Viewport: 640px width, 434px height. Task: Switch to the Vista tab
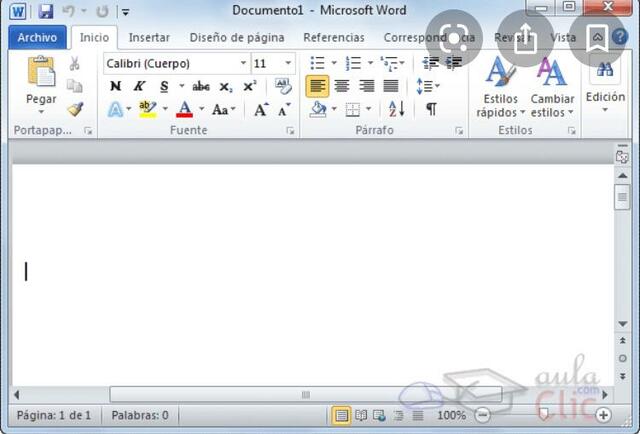click(563, 38)
